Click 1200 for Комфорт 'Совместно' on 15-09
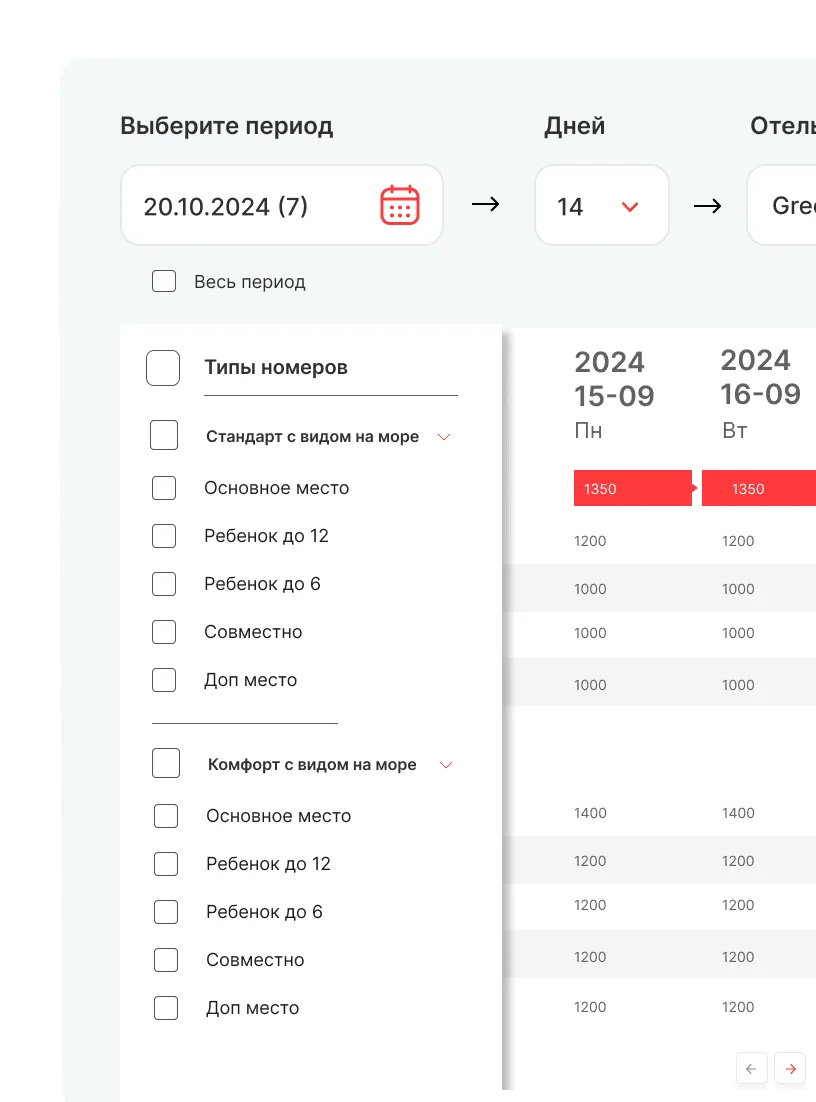This screenshot has height=1102, width=816. pos(590,957)
